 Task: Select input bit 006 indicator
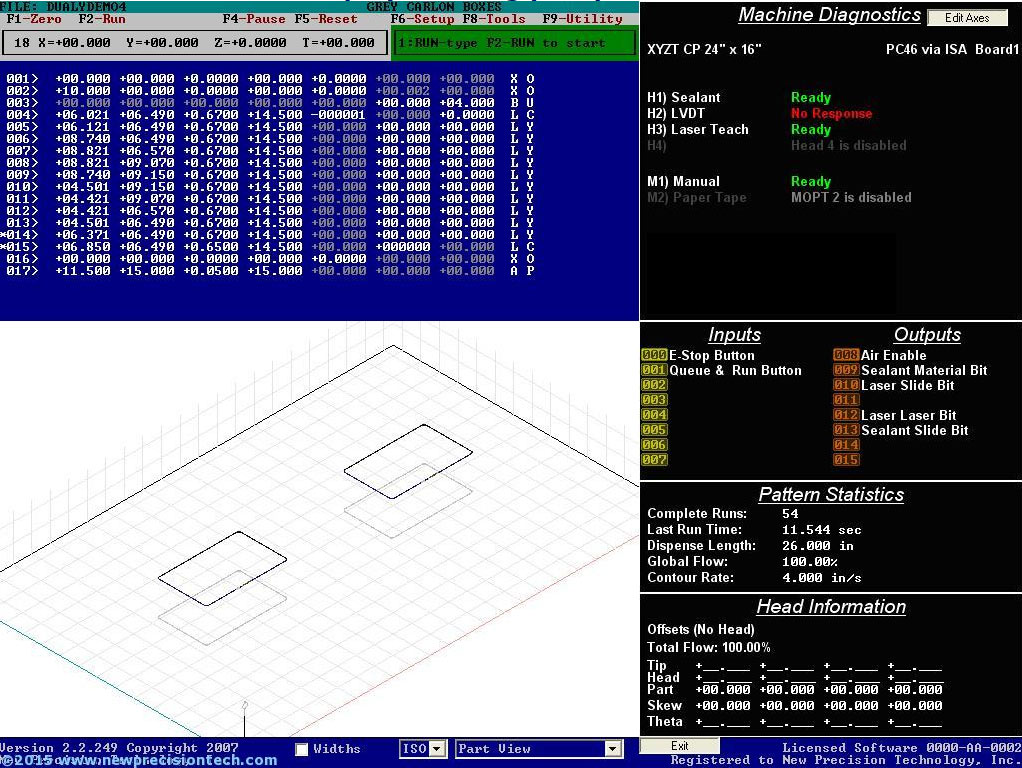coord(654,445)
